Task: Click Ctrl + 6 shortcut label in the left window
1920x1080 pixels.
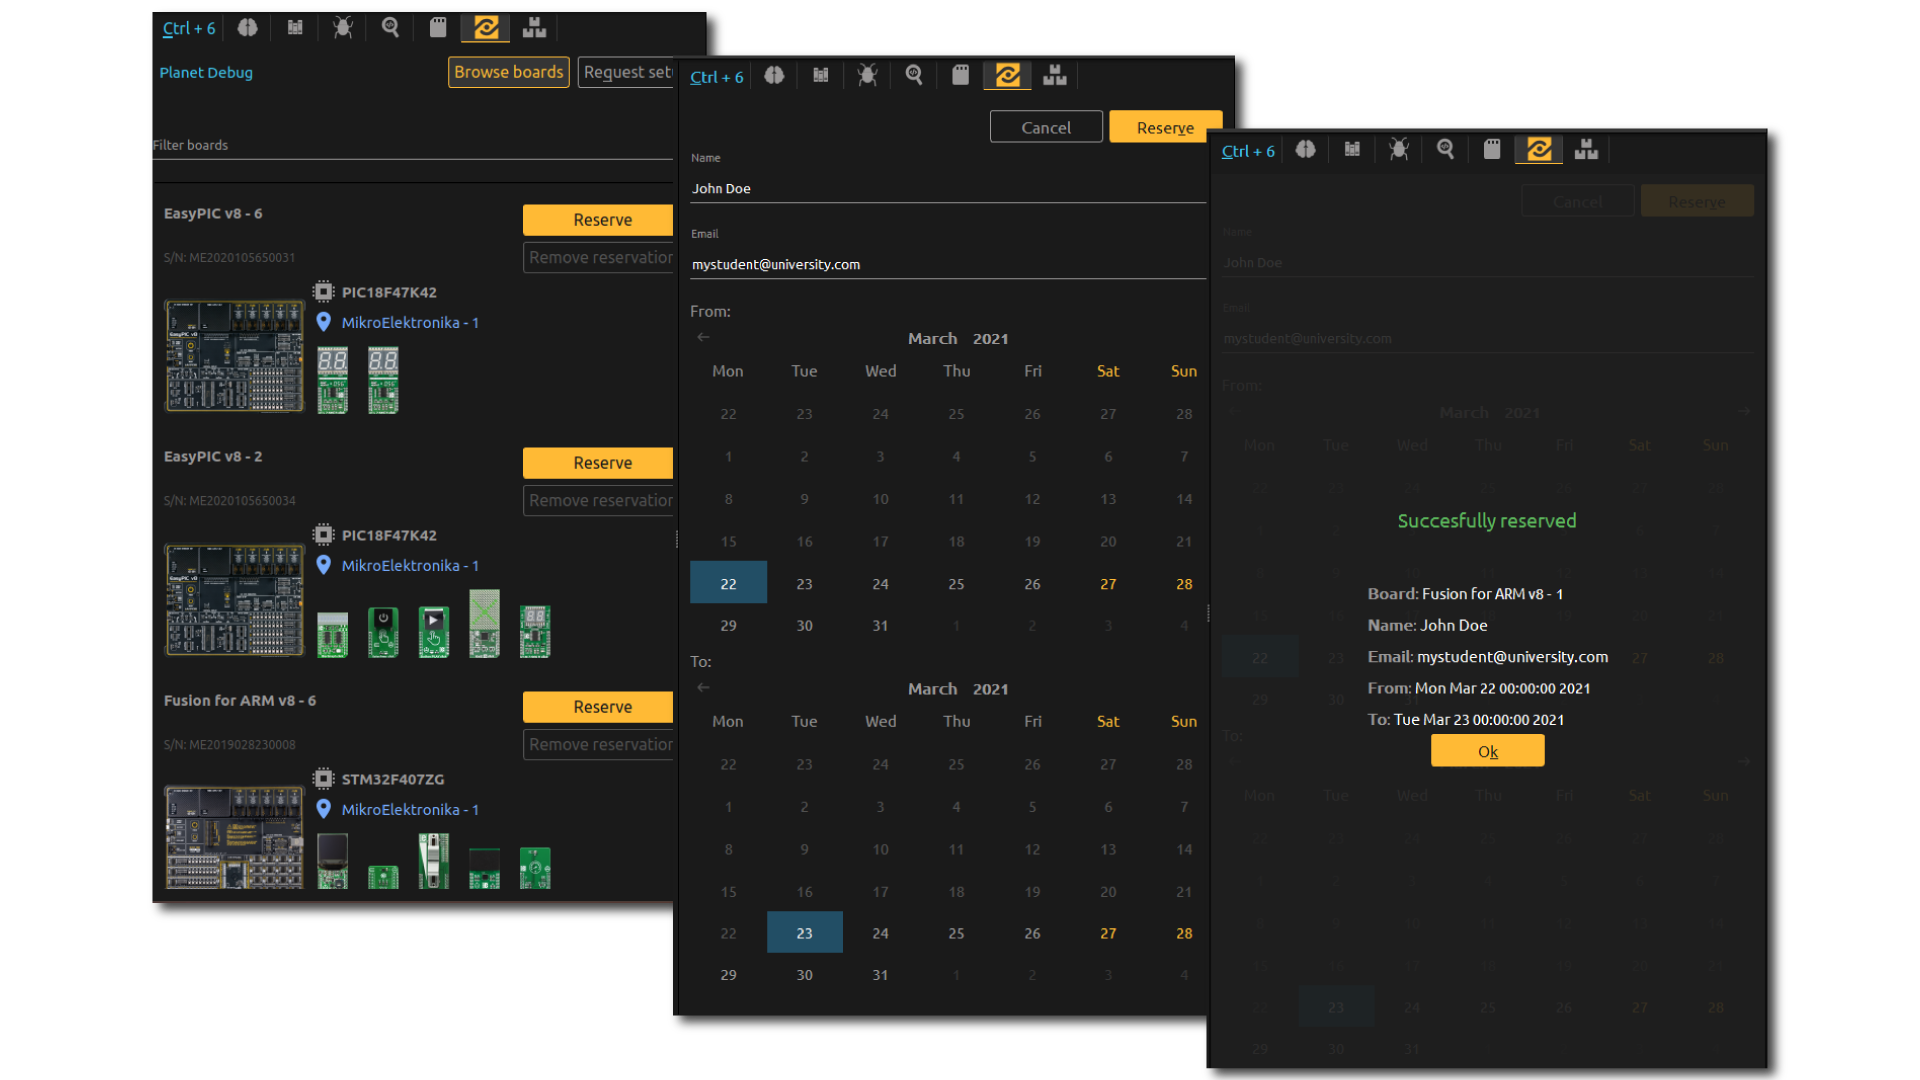Action: point(189,28)
